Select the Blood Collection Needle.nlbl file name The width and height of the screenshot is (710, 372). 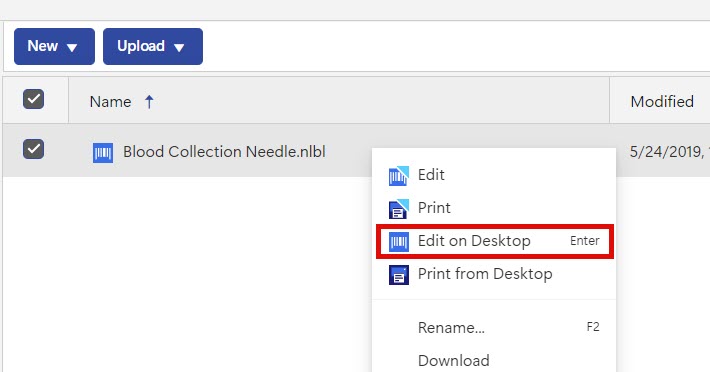pyautogui.click(x=224, y=152)
